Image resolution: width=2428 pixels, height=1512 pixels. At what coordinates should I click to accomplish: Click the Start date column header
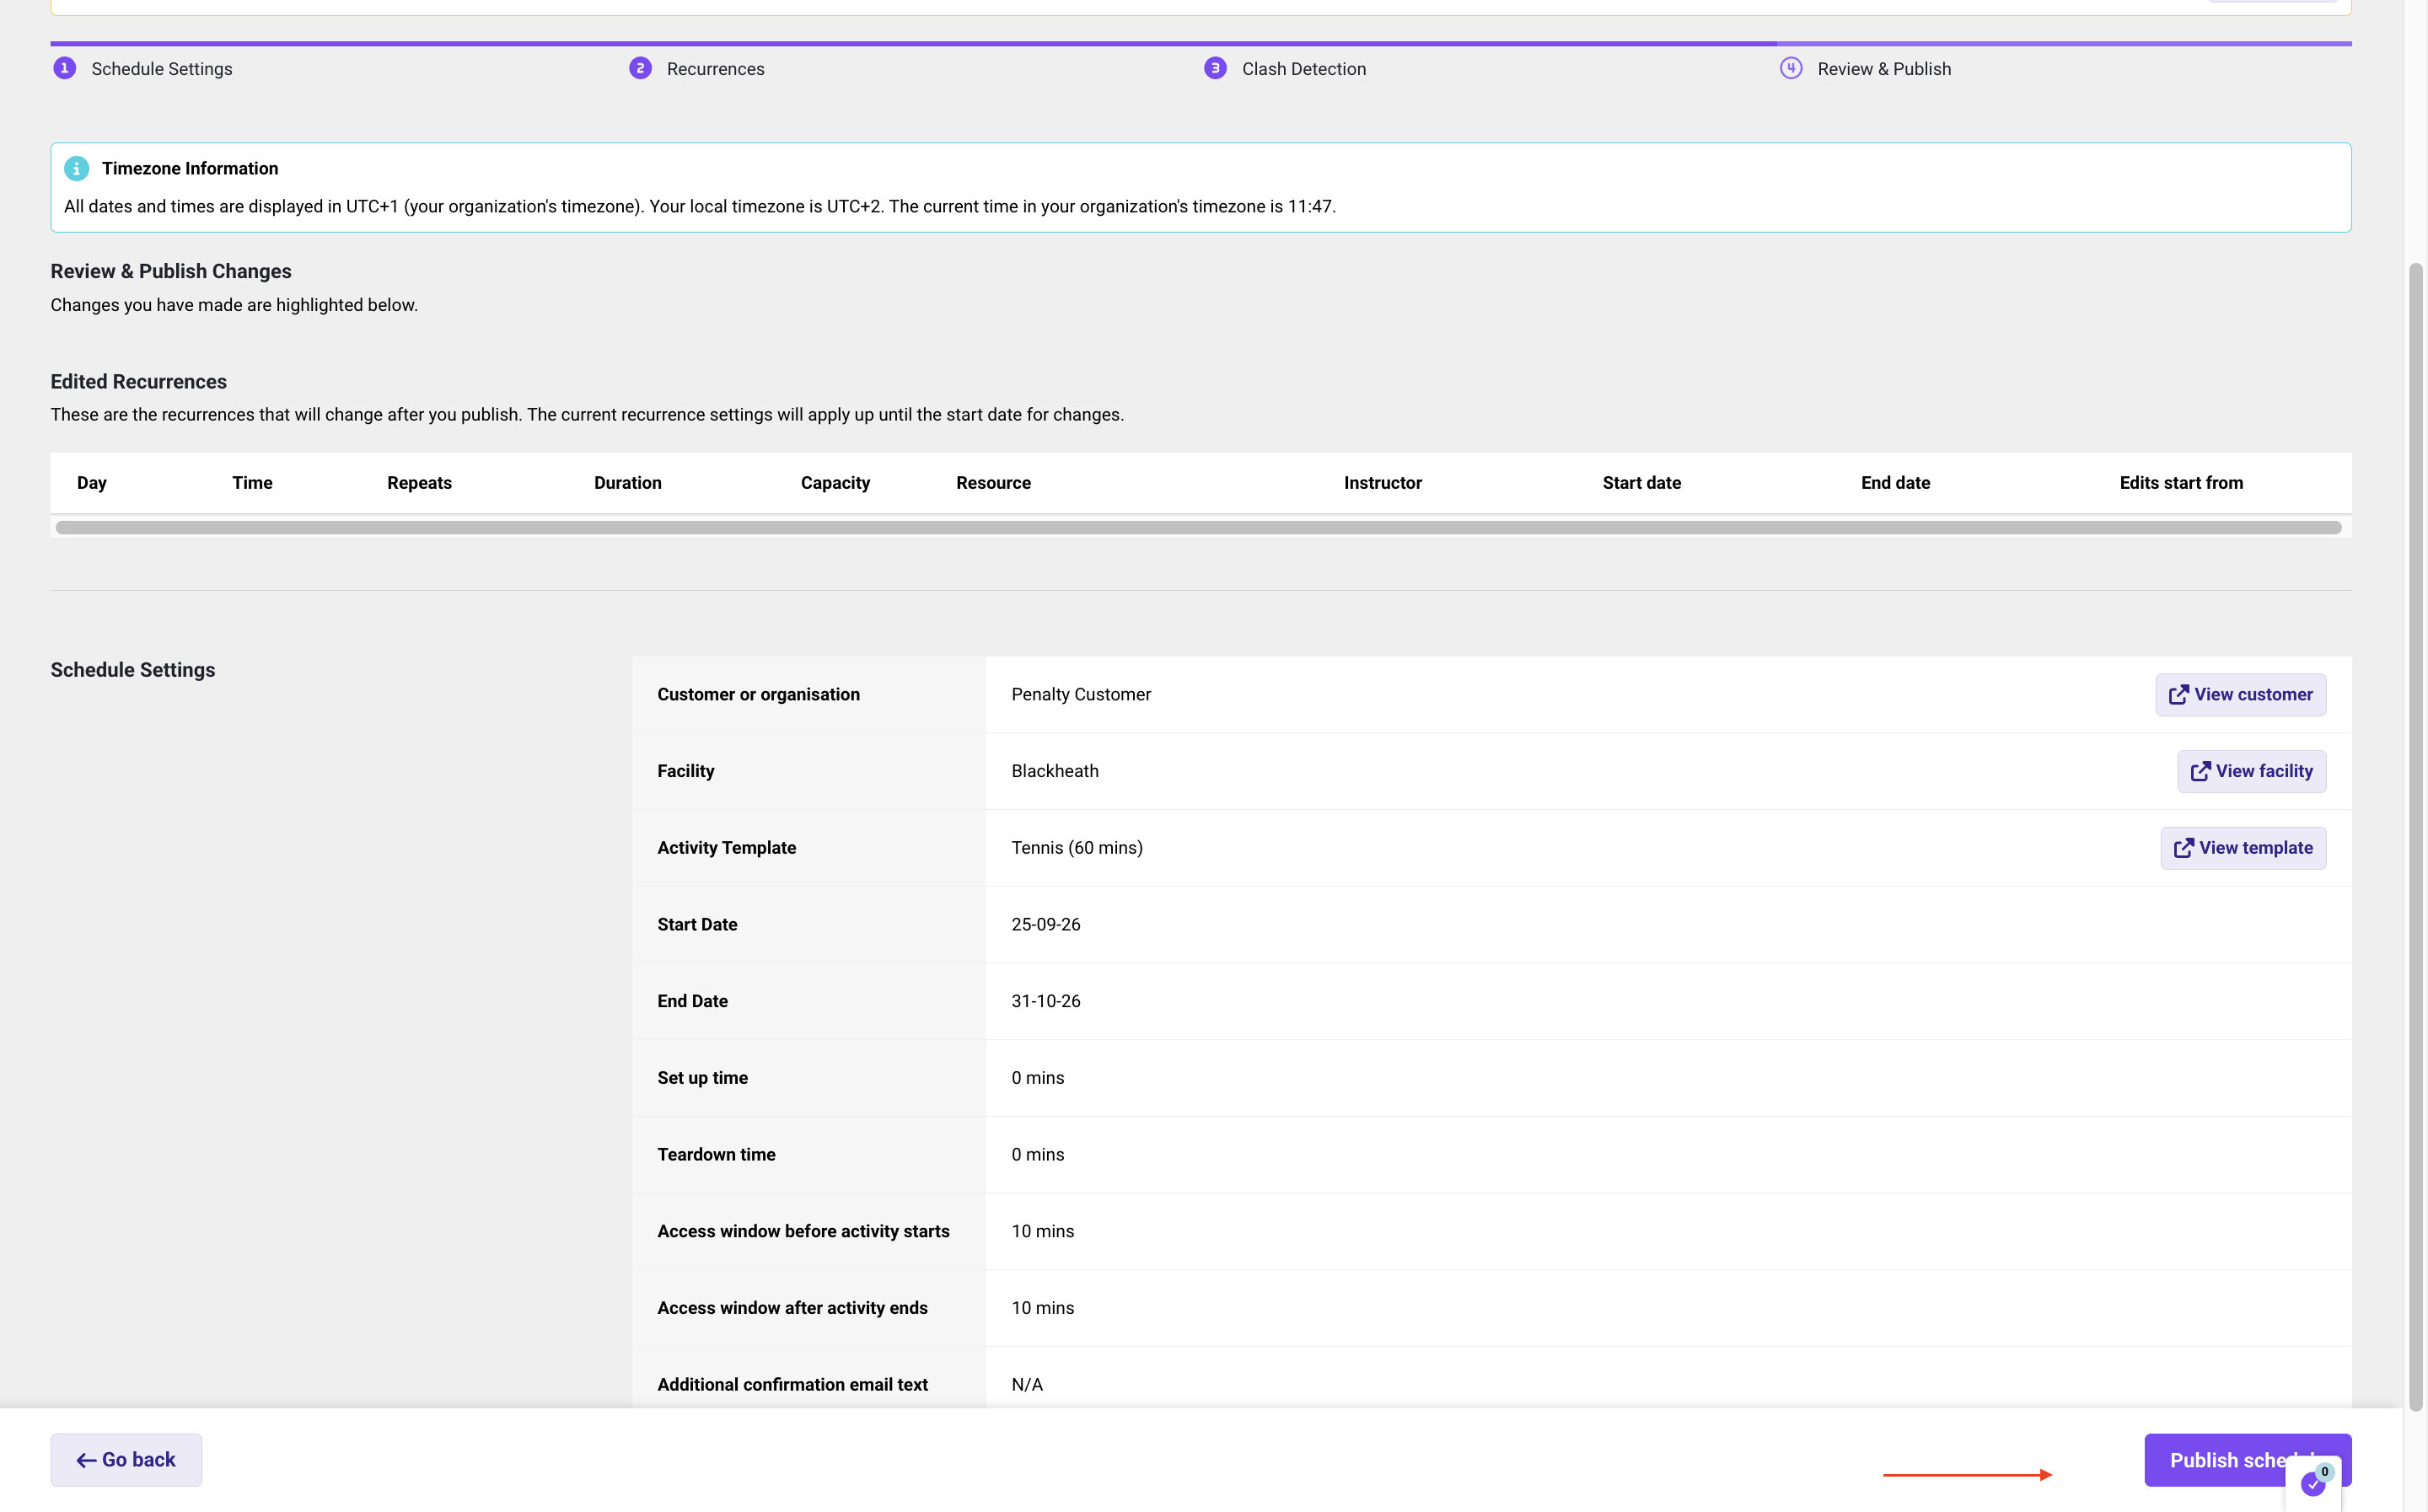(1641, 483)
